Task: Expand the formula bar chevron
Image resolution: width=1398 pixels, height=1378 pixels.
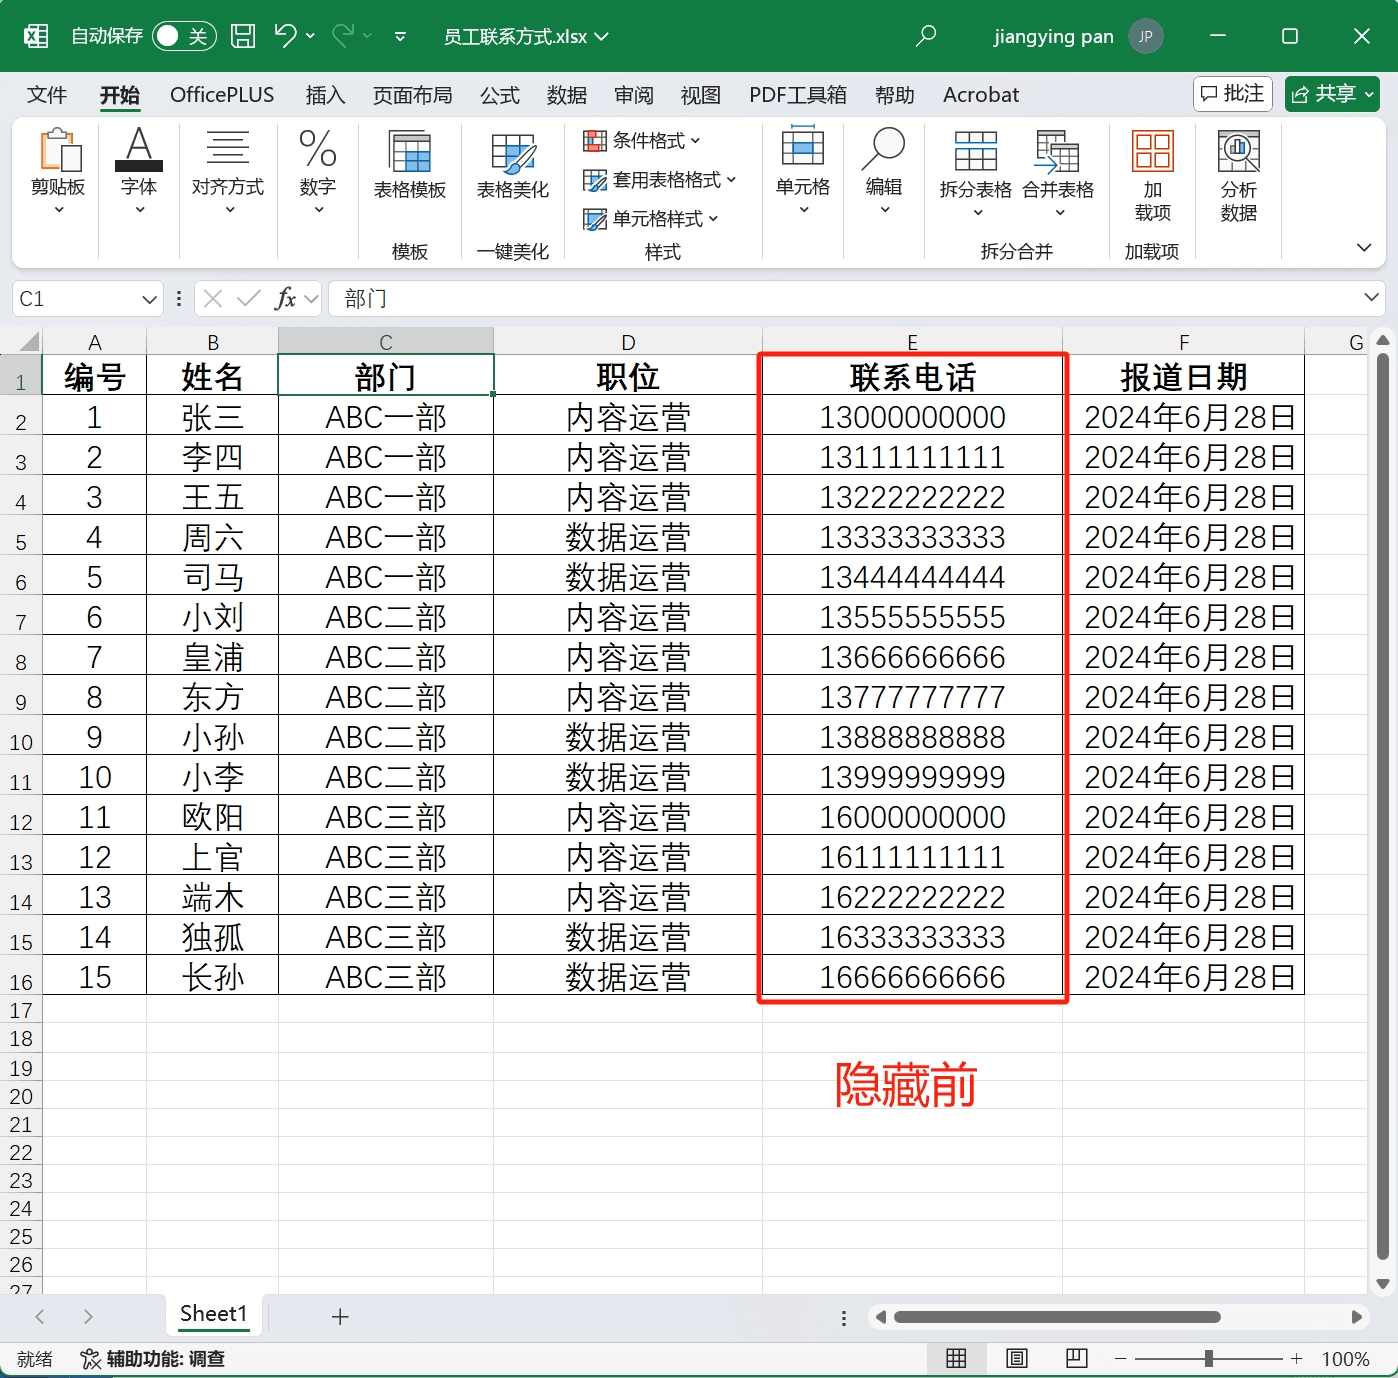Action: 1371,298
